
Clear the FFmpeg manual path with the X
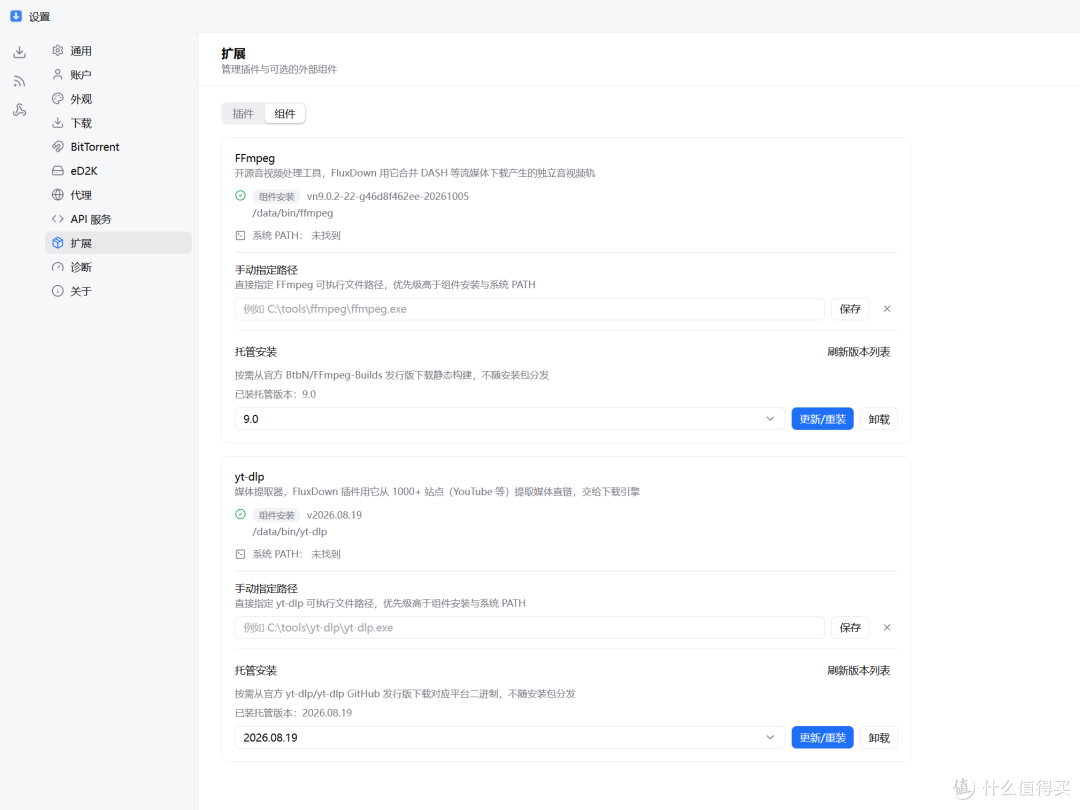tap(887, 309)
